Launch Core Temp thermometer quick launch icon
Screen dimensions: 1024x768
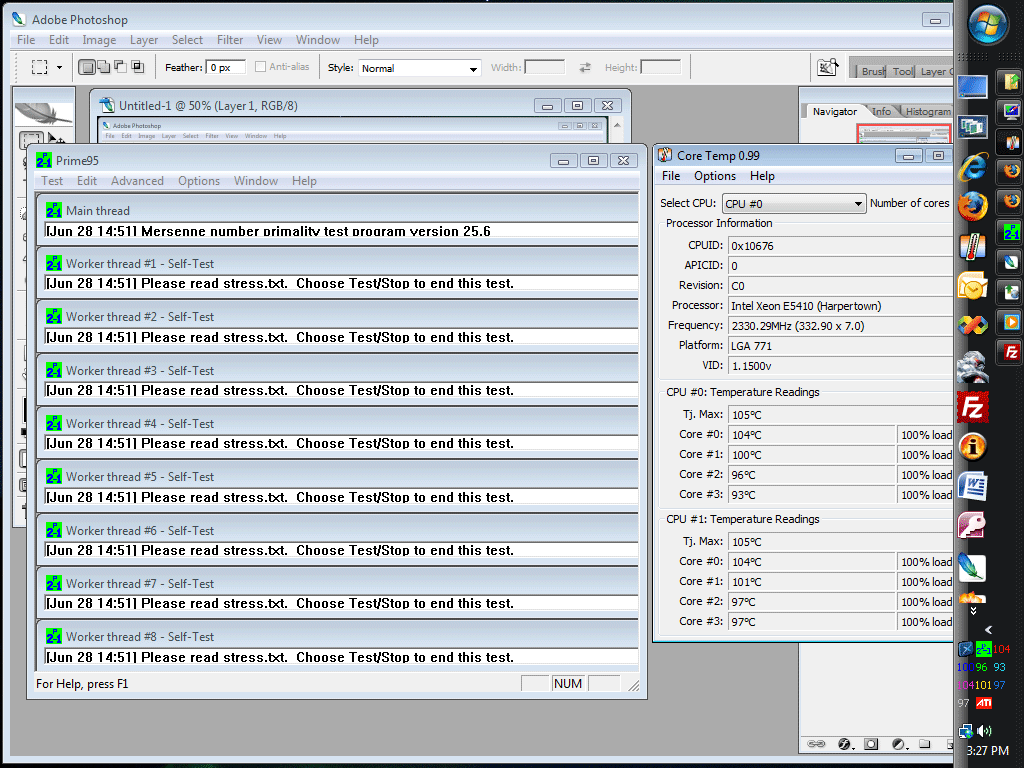click(972, 247)
